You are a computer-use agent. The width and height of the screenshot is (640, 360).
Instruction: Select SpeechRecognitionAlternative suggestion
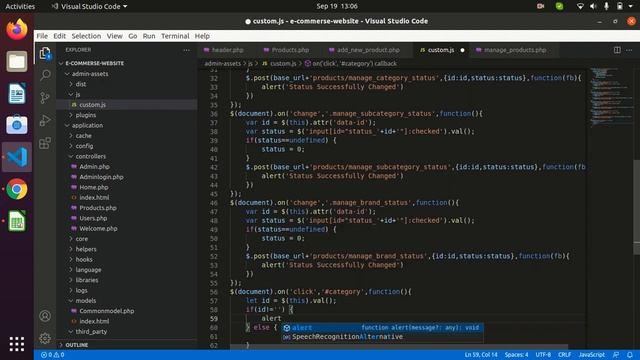[x=382, y=337]
